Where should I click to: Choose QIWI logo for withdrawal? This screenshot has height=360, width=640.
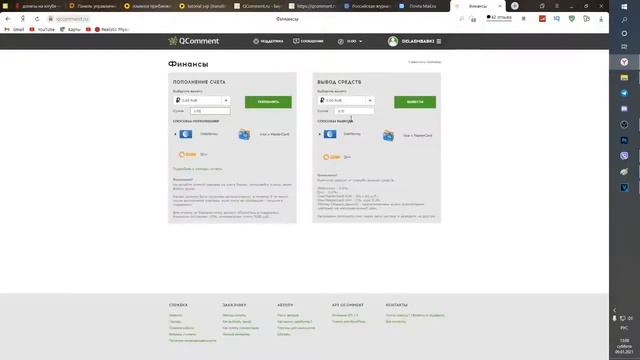[332, 157]
